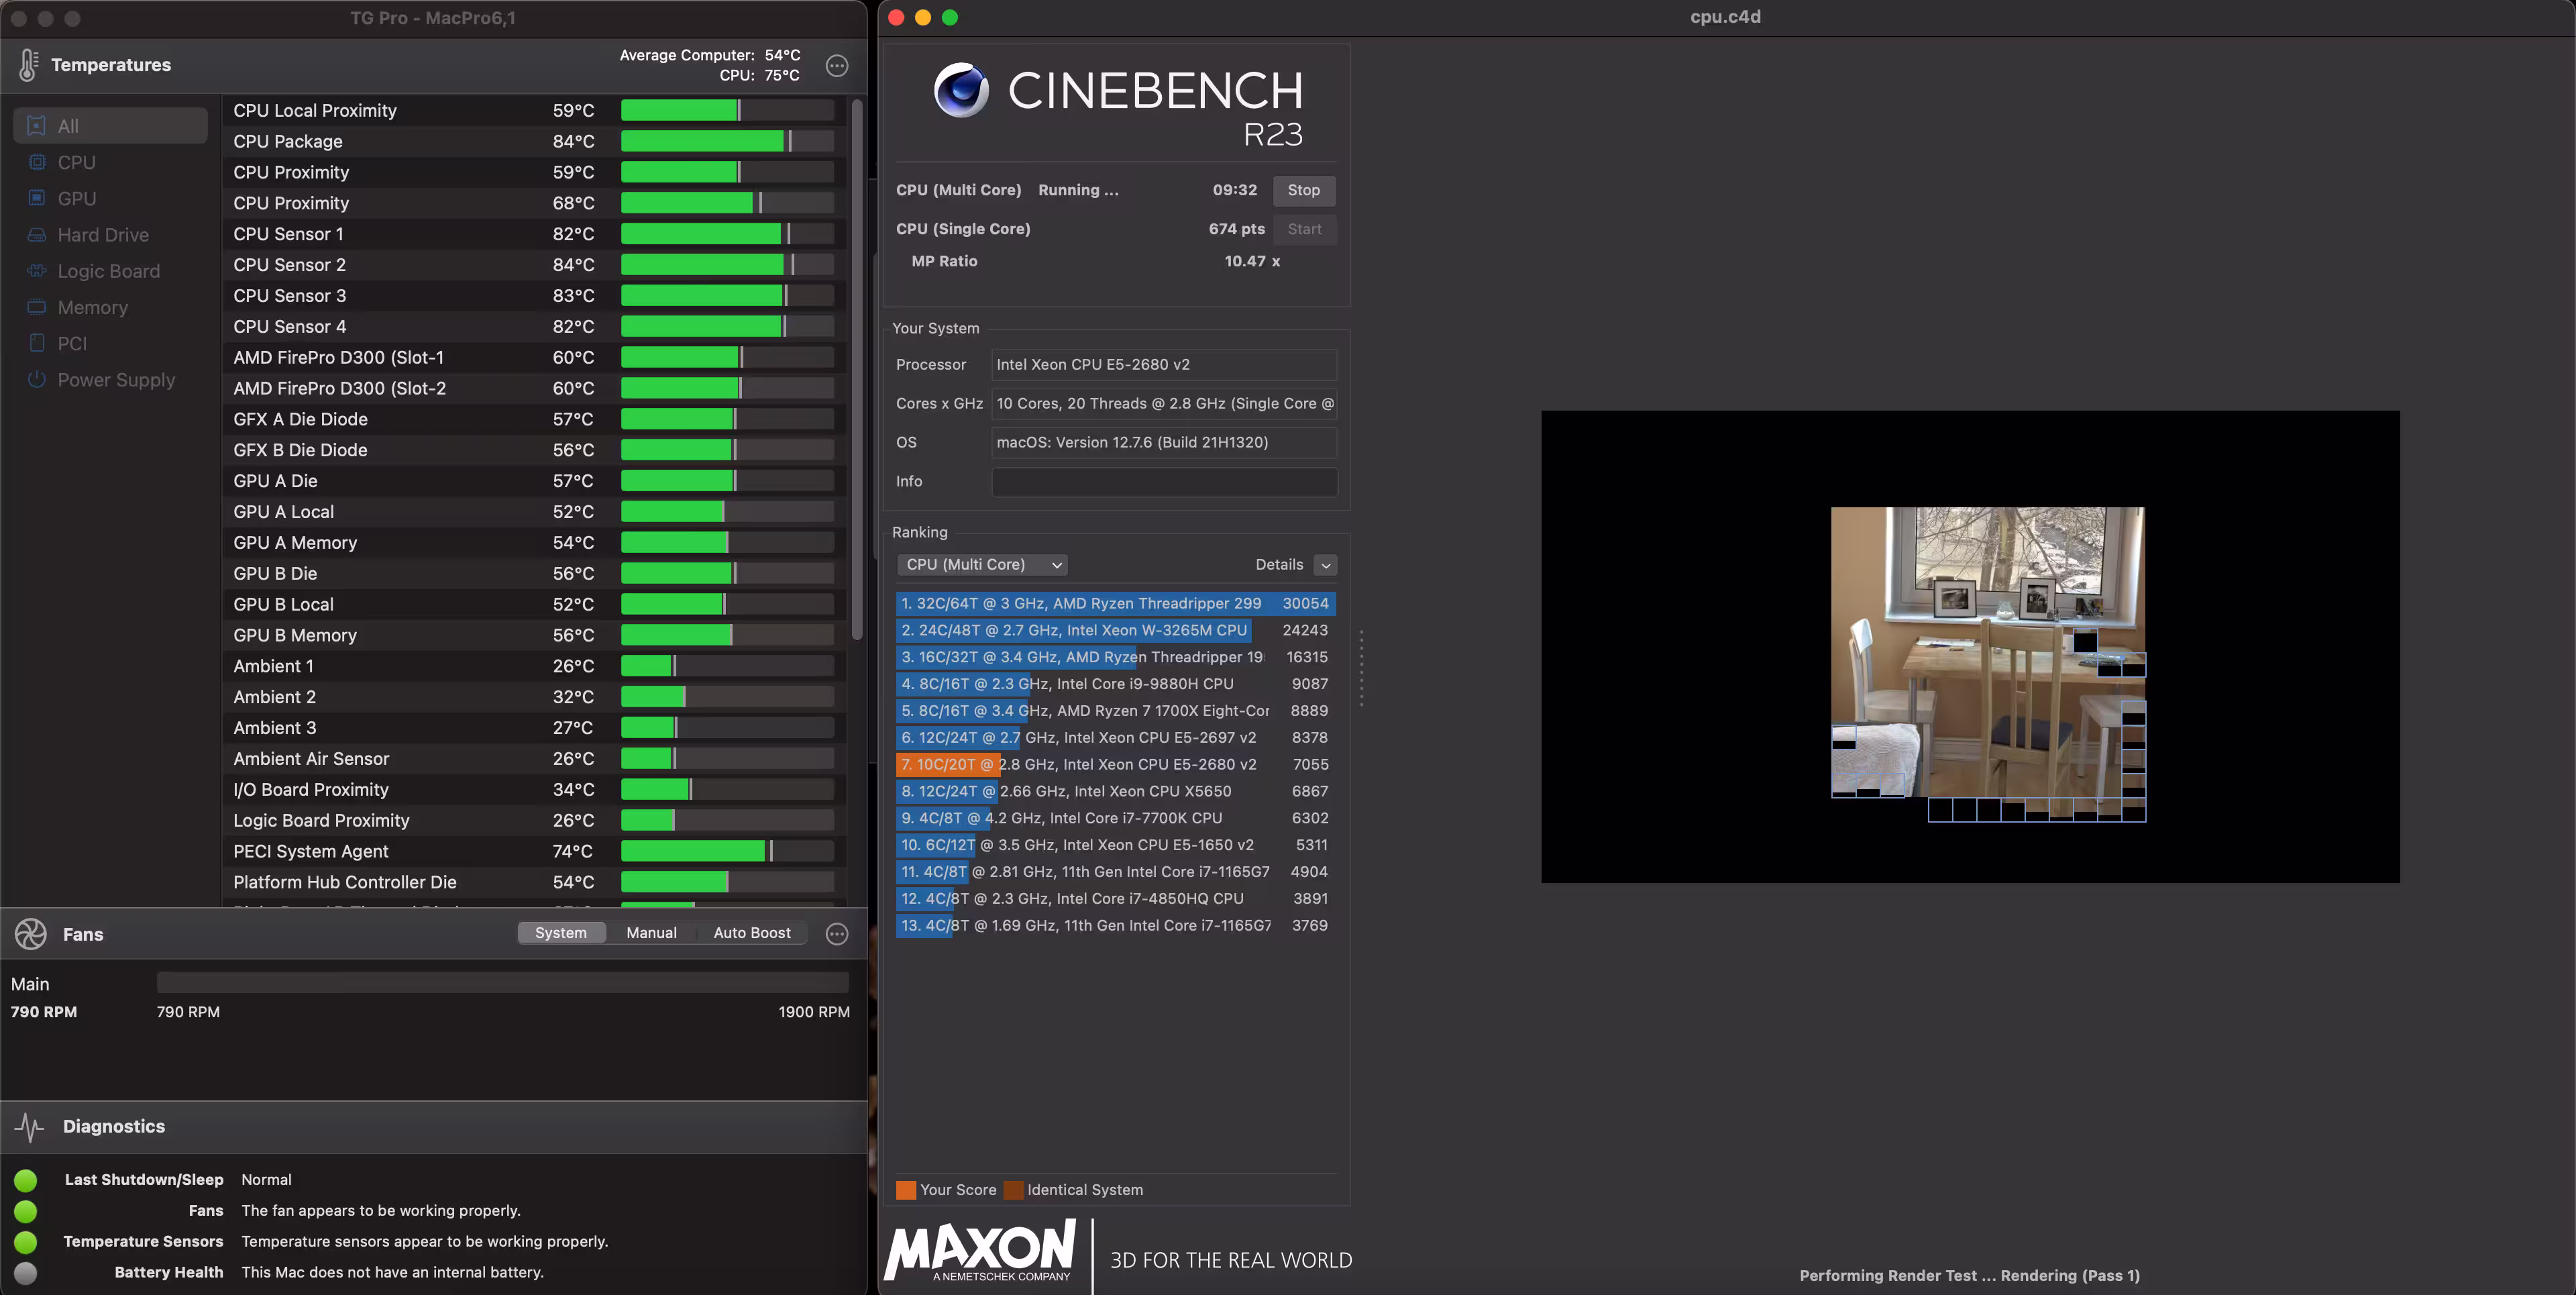Click the Platform Hub Controller Die row
Screen dimensions: 2576x1295
(x=534, y=883)
